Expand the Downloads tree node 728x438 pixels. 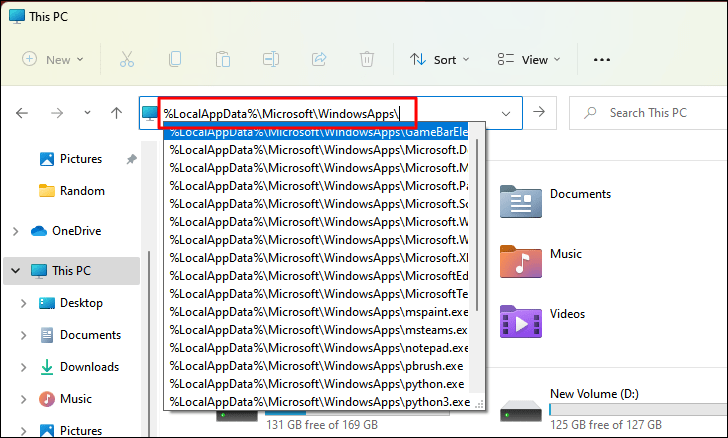[23, 367]
